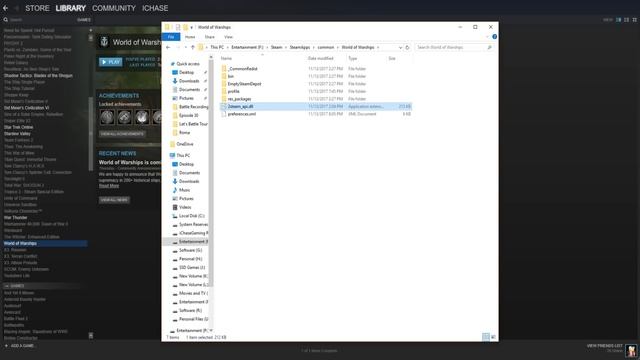The image size is (640, 360).
Task: Open the quick access toolbar customize arrow
Action: point(191,27)
